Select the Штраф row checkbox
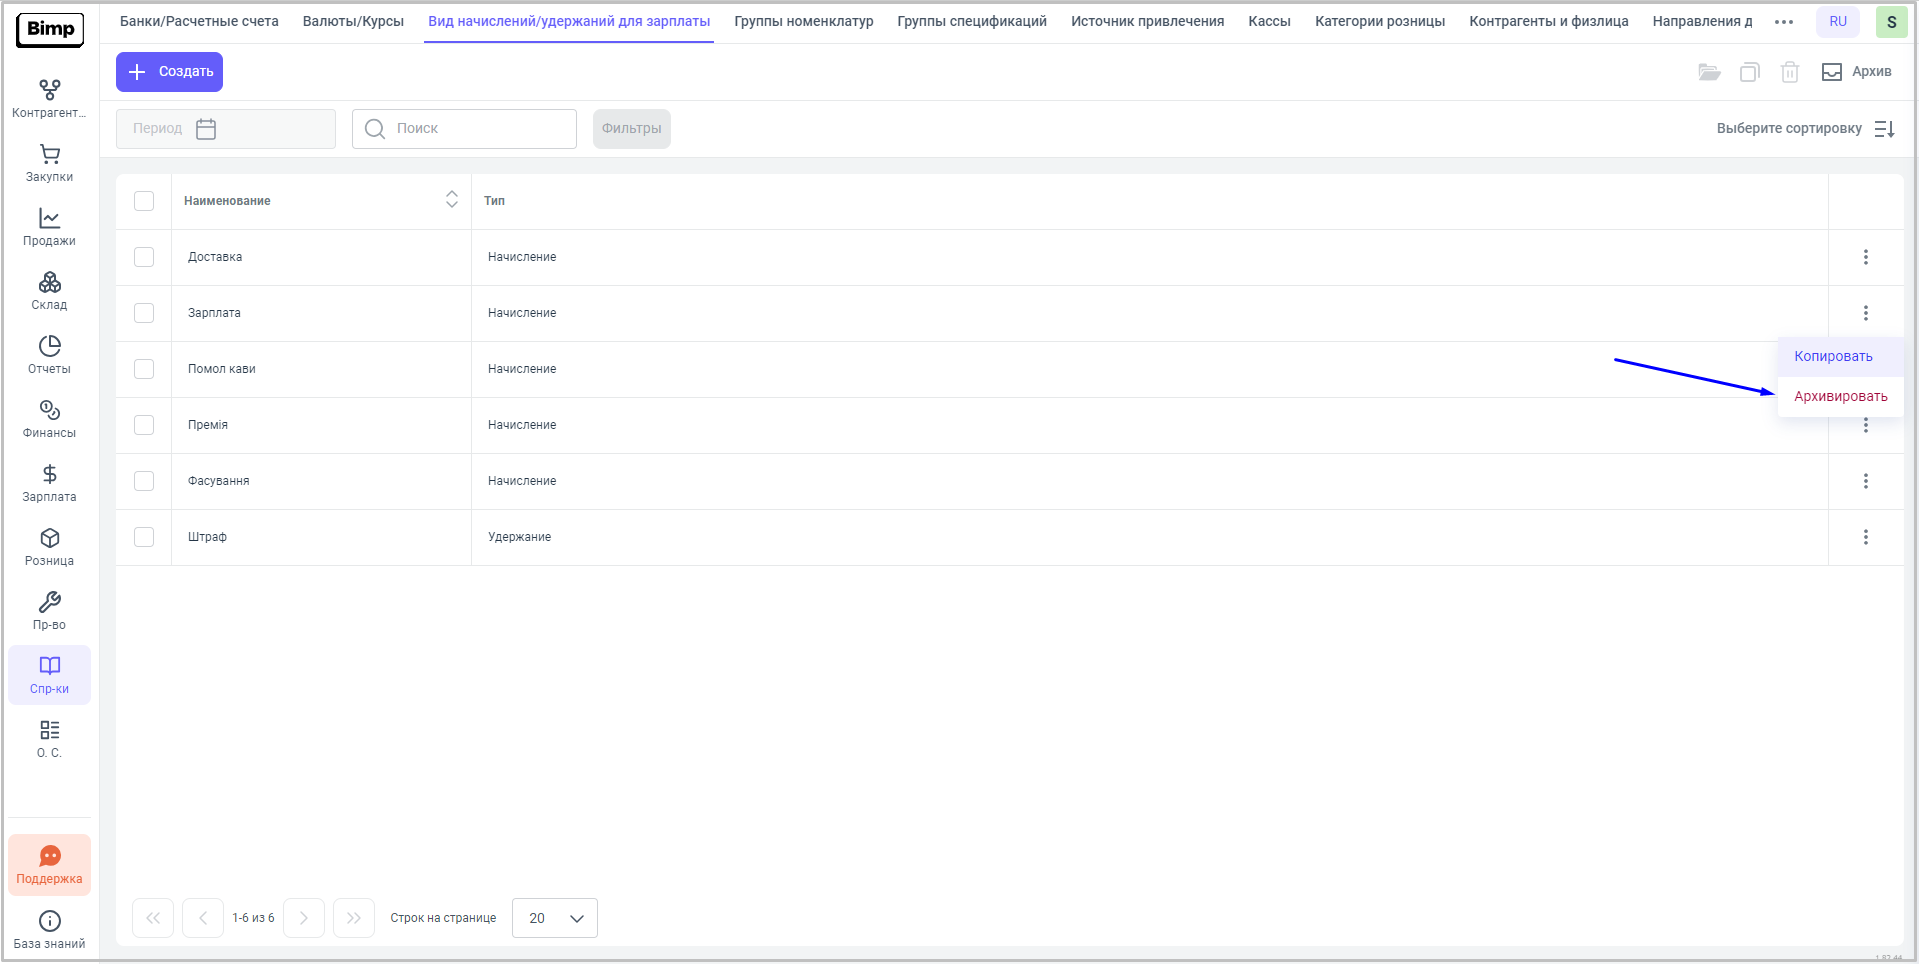Image resolution: width=1919 pixels, height=964 pixels. pos(144,537)
